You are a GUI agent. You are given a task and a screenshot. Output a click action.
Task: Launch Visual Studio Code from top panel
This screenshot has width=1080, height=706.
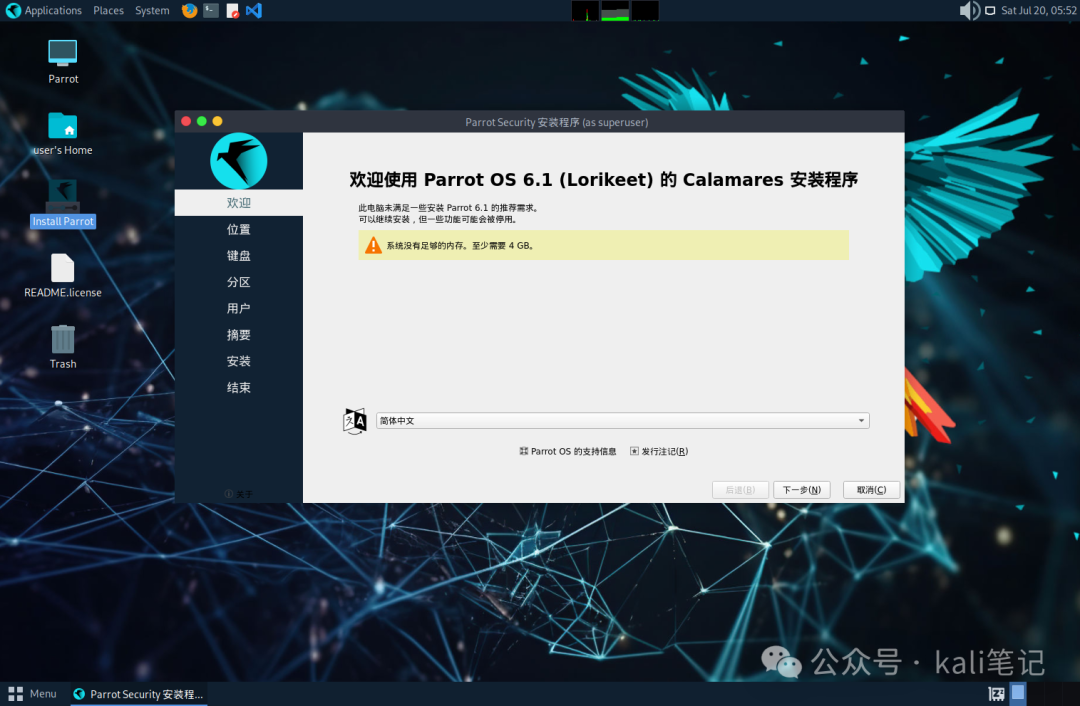[254, 10]
